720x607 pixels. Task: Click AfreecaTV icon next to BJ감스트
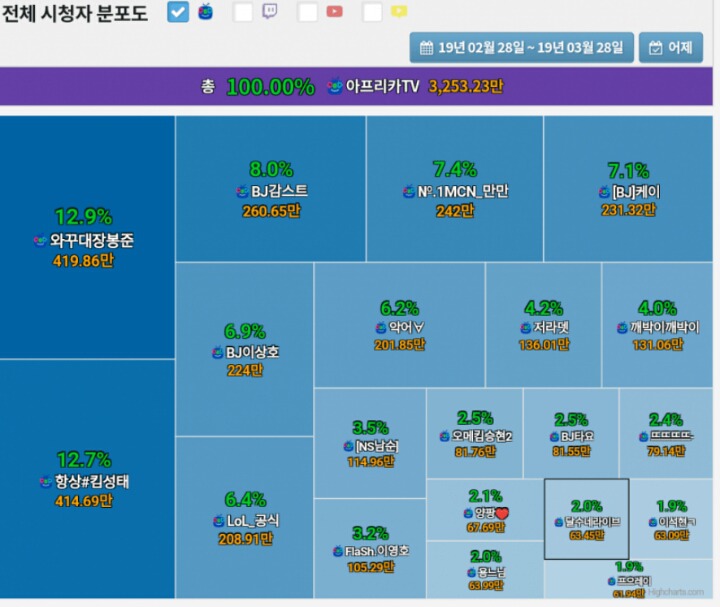pos(242,191)
